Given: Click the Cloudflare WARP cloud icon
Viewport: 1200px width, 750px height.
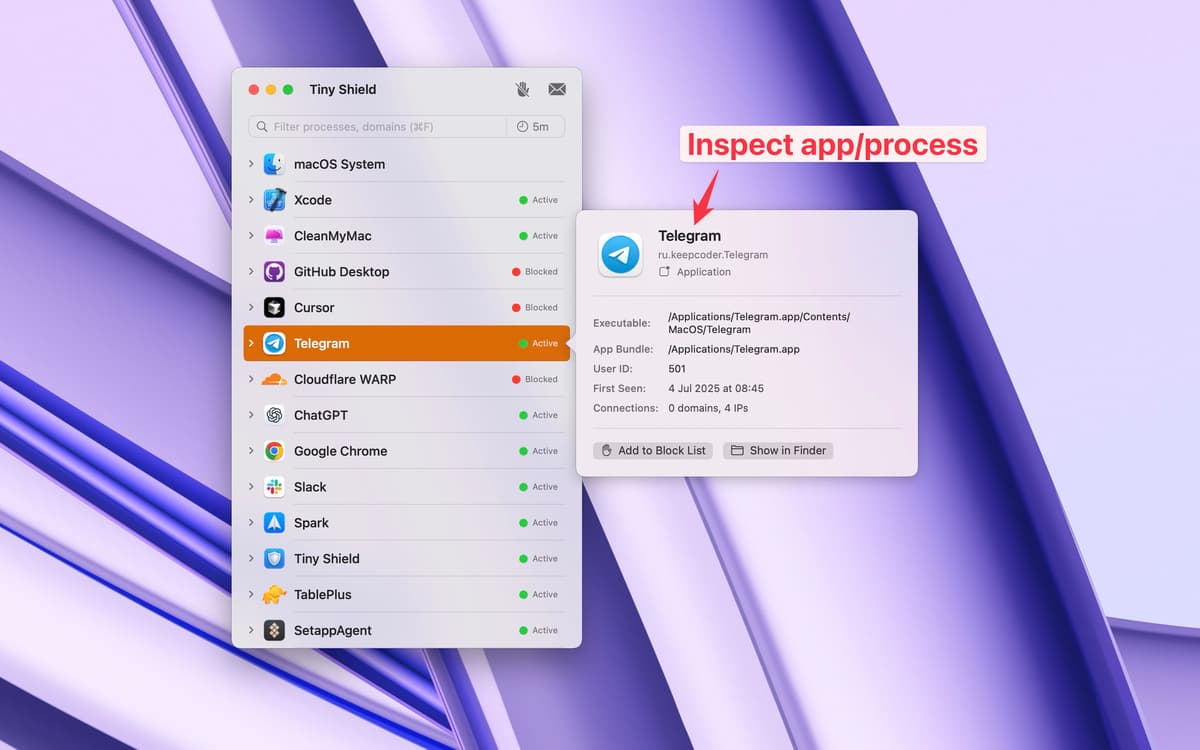Looking at the screenshot, I should click(274, 380).
